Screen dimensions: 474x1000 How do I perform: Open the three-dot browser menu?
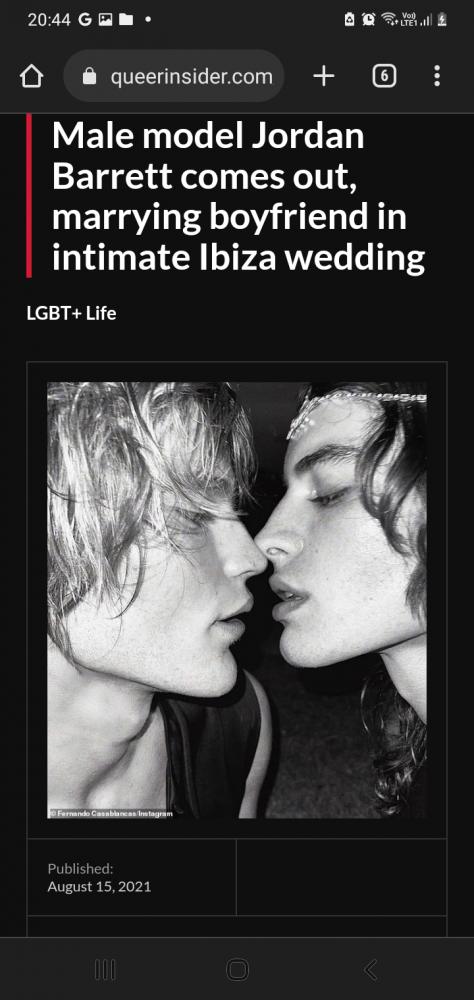click(x=436, y=76)
